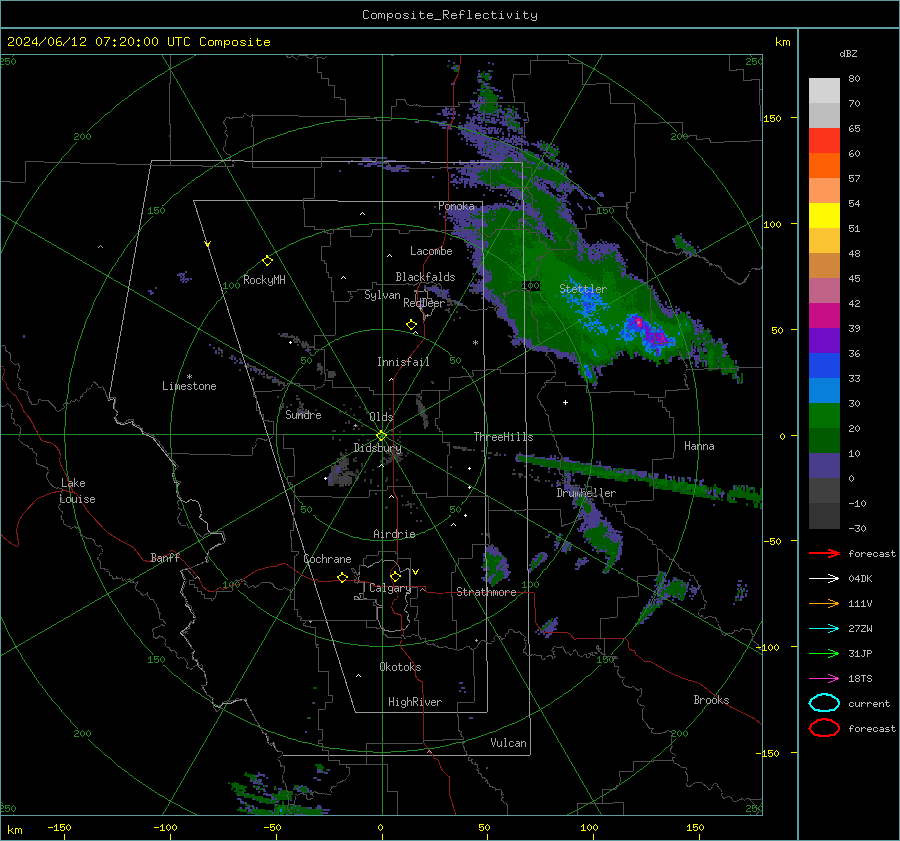Click the yellow 54 dBZ color swatch

pos(824,215)
